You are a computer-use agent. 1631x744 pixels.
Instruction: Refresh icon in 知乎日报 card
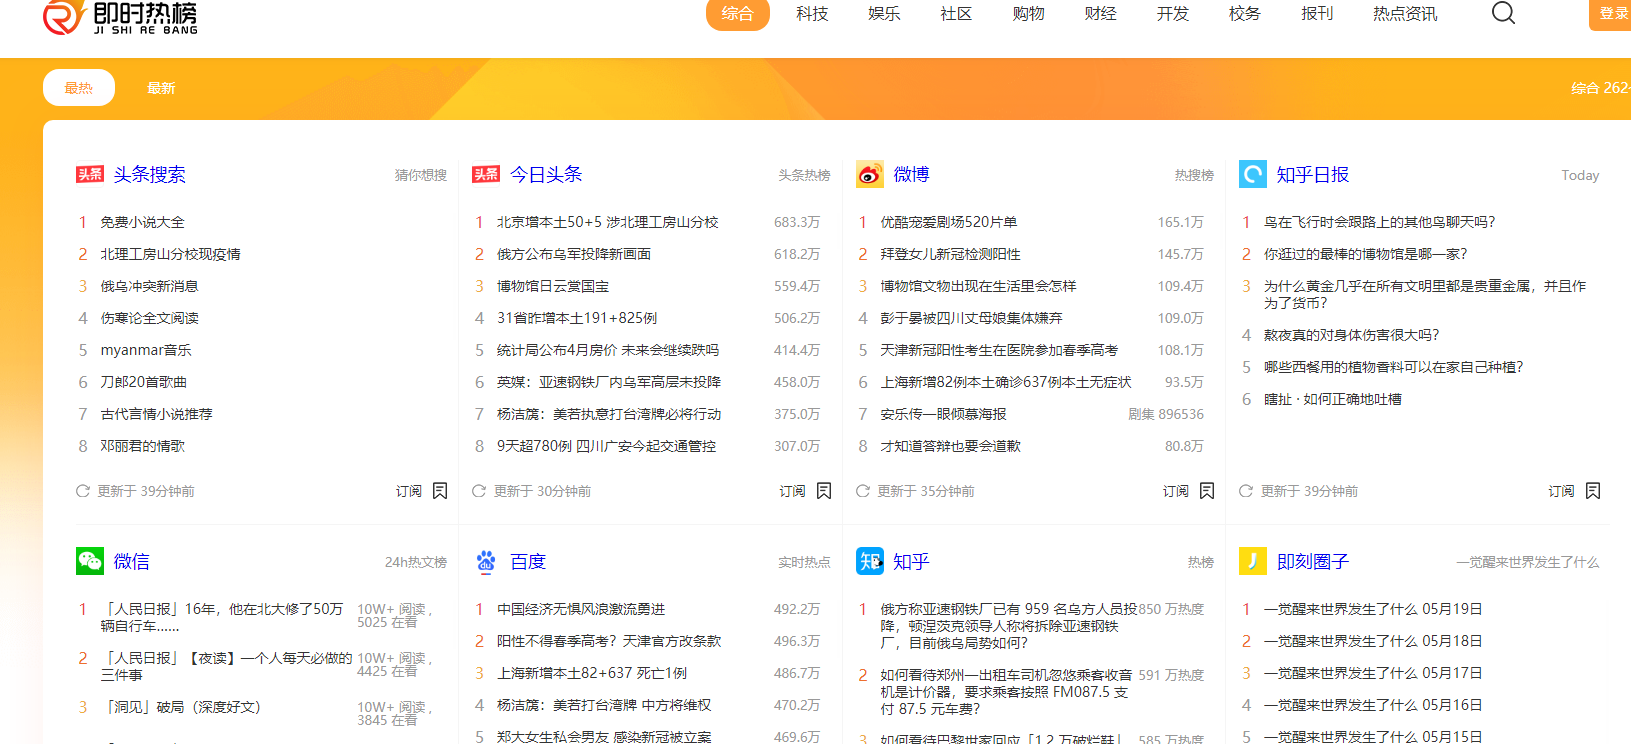point(1246,491)
